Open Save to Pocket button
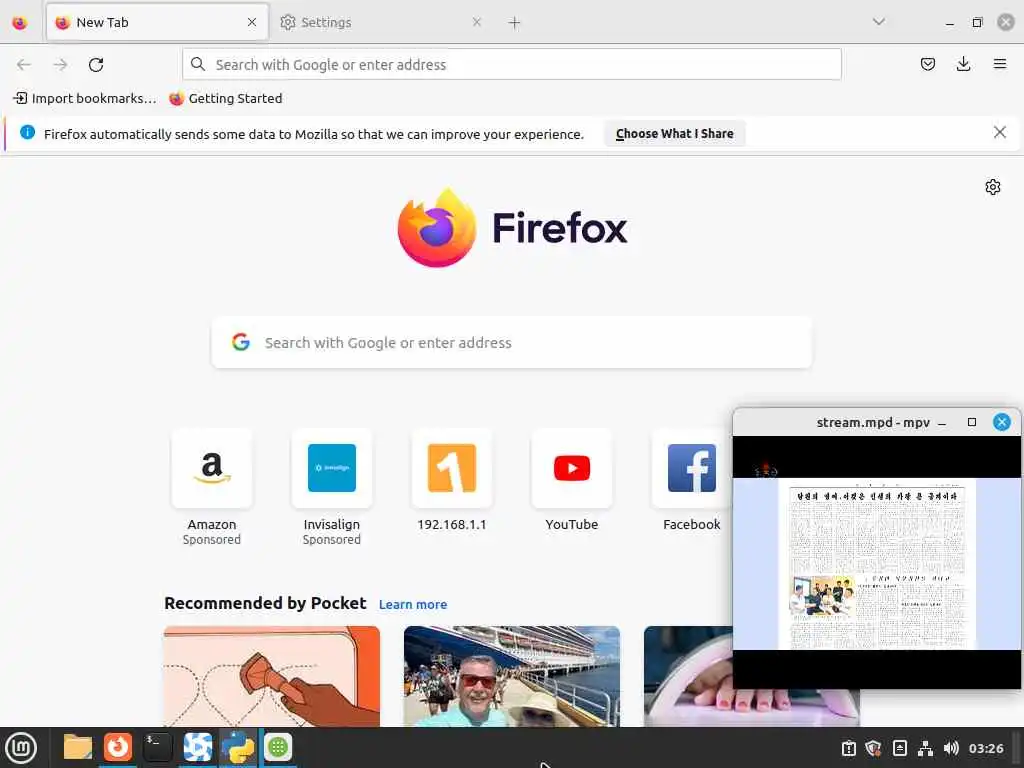This screenshot has width=1024, height=768. tap(928, 64)
